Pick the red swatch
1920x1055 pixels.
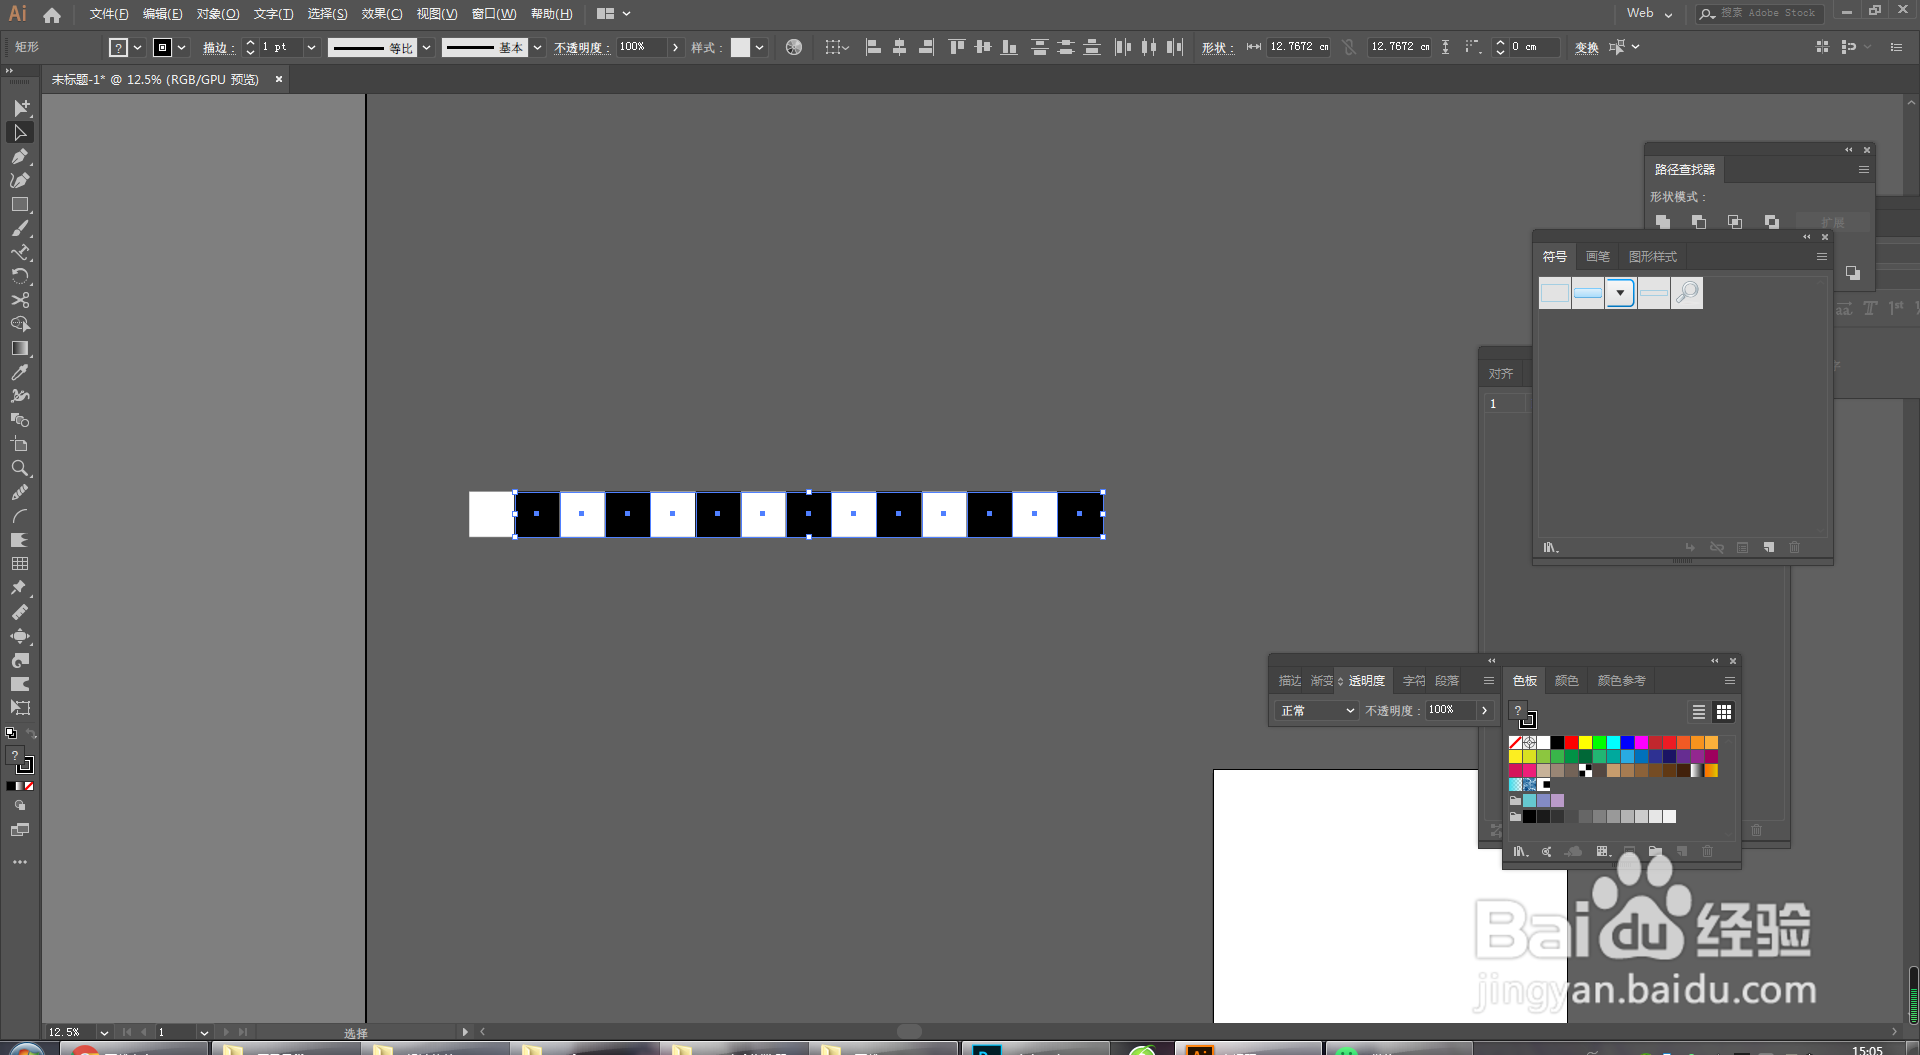click(1571, 742)
